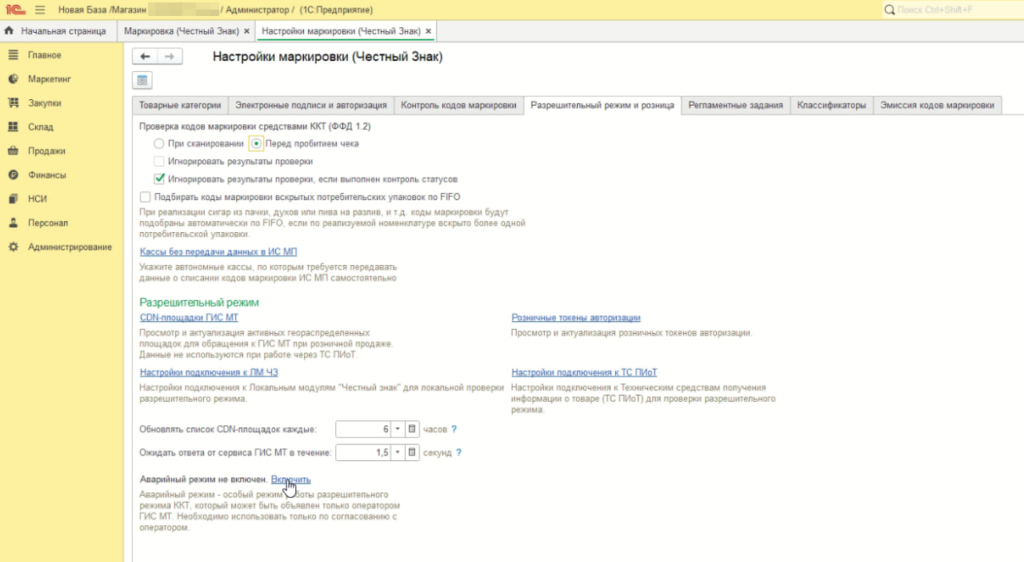
Task: Toggle Игнорировать результаты проверки checkbox
Action: (159, 161)
